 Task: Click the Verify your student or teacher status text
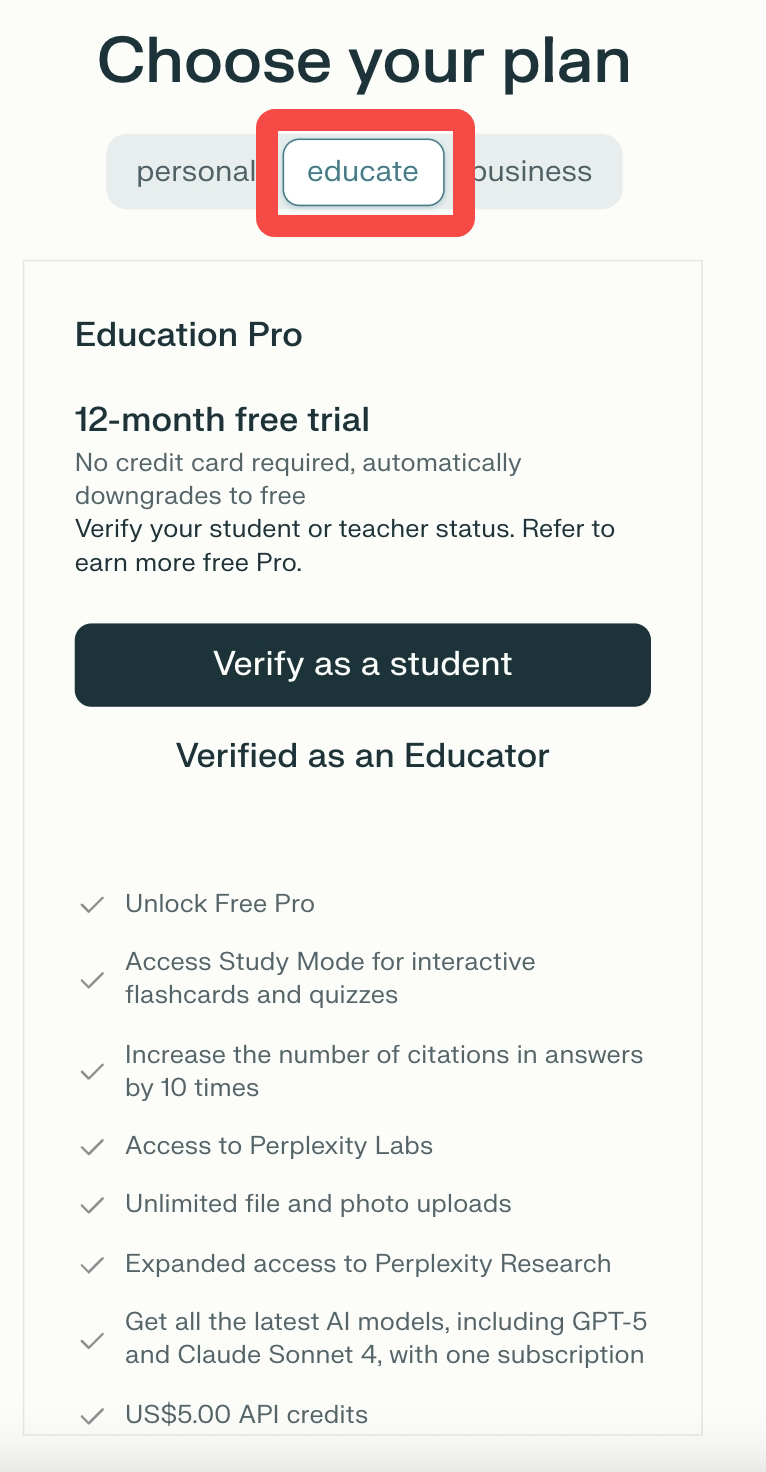pos(344,528)
